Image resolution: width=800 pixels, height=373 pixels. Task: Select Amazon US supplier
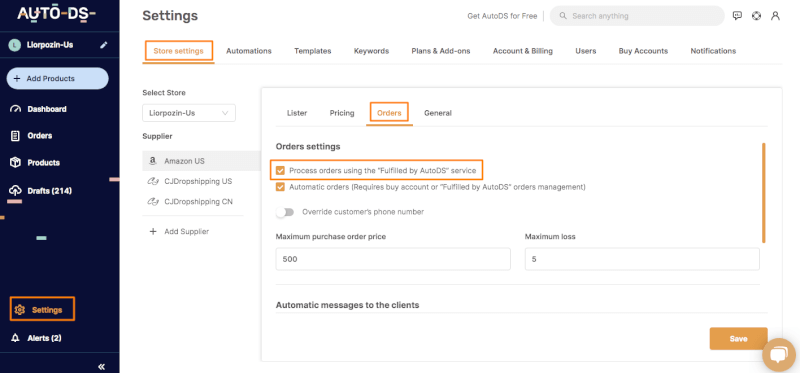pyautogui.click(x=202, y=161)
